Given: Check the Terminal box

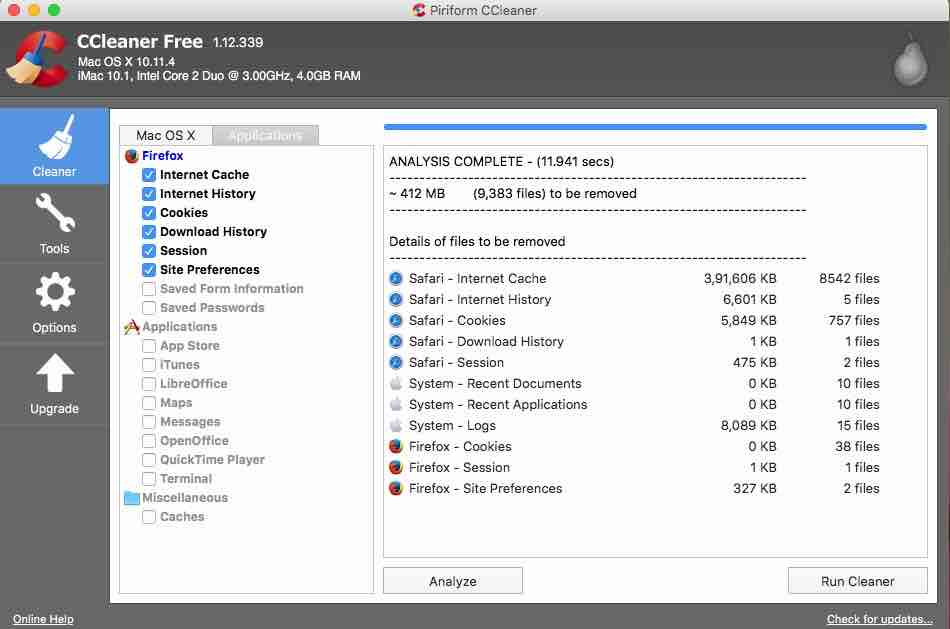Looking at the screenshot, I should (148, 479).
